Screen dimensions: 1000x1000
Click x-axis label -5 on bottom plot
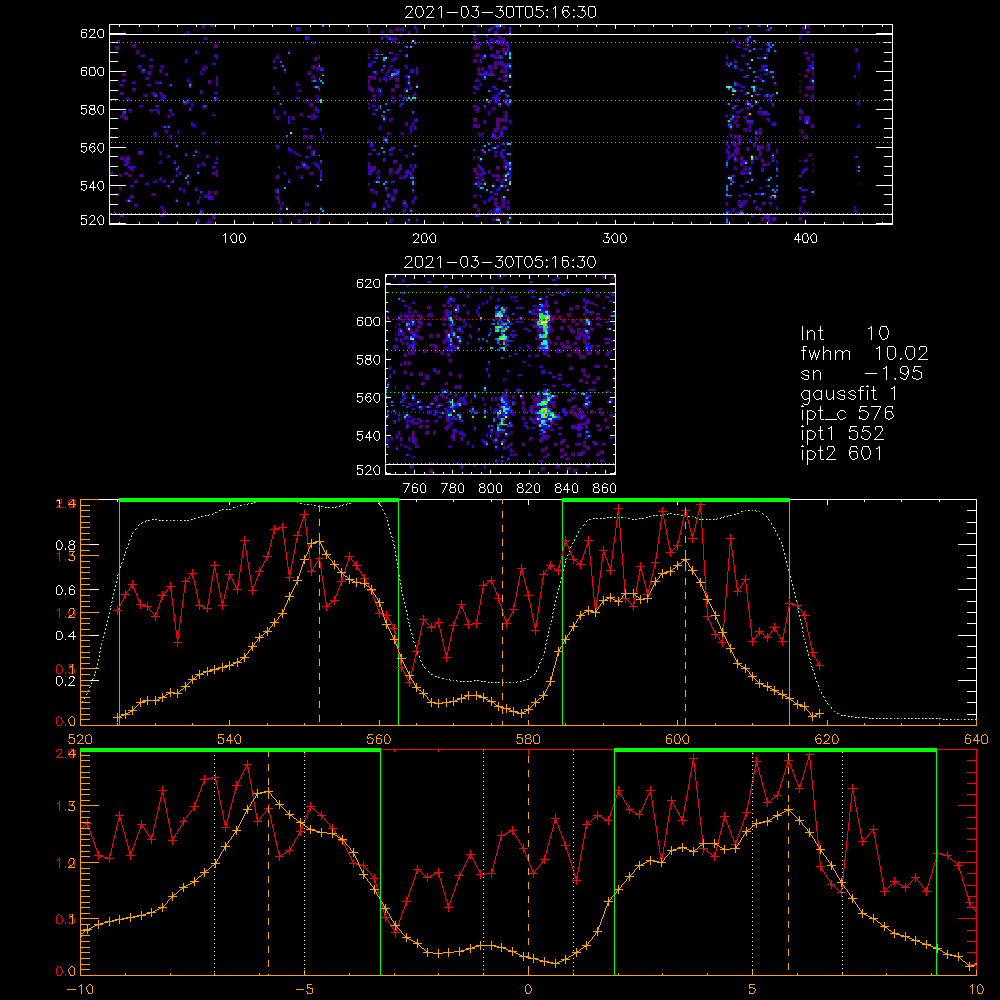click(304, 990)
